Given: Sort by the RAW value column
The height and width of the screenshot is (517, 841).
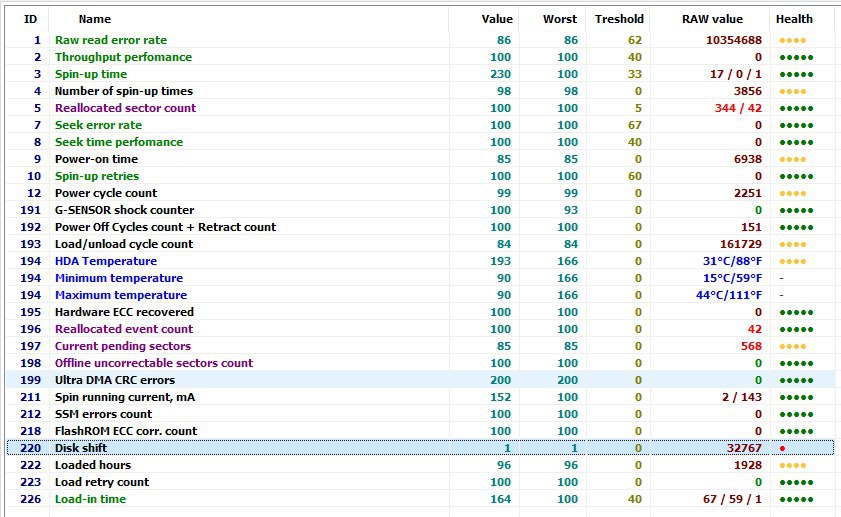Looking at the screenshot, I should [712, 19].
